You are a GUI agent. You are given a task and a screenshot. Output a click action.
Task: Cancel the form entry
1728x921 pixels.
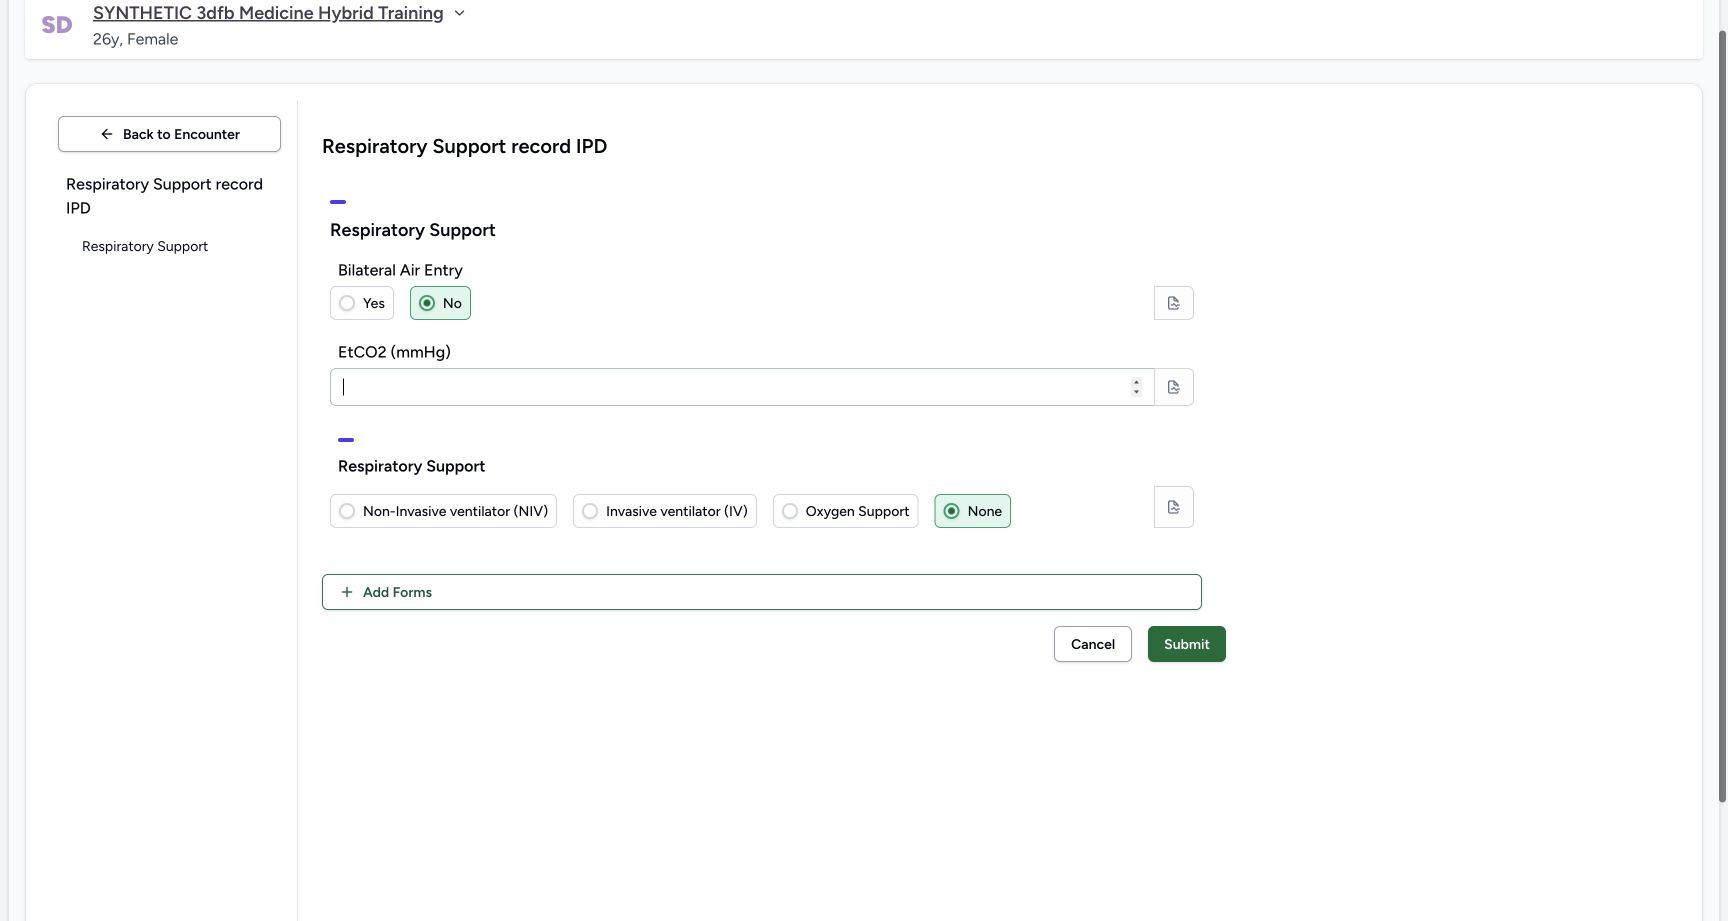pos(1093,644)
